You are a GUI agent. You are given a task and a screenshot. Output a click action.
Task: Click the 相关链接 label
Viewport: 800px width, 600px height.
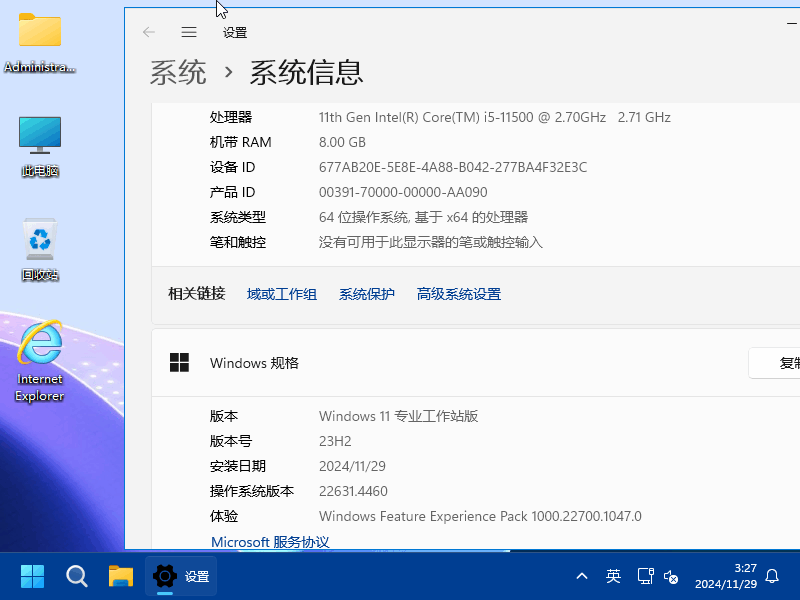tap(197, 294)
